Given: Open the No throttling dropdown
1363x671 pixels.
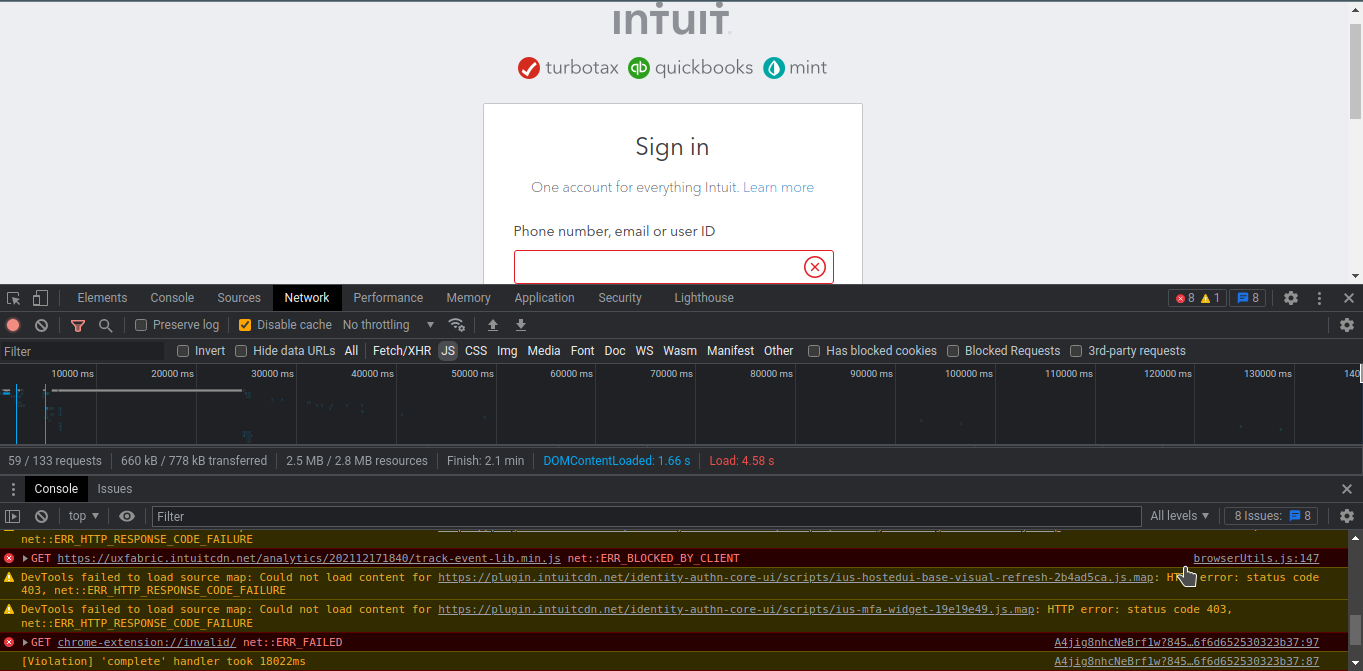Looking at the screenshot, I should (389, 325).
